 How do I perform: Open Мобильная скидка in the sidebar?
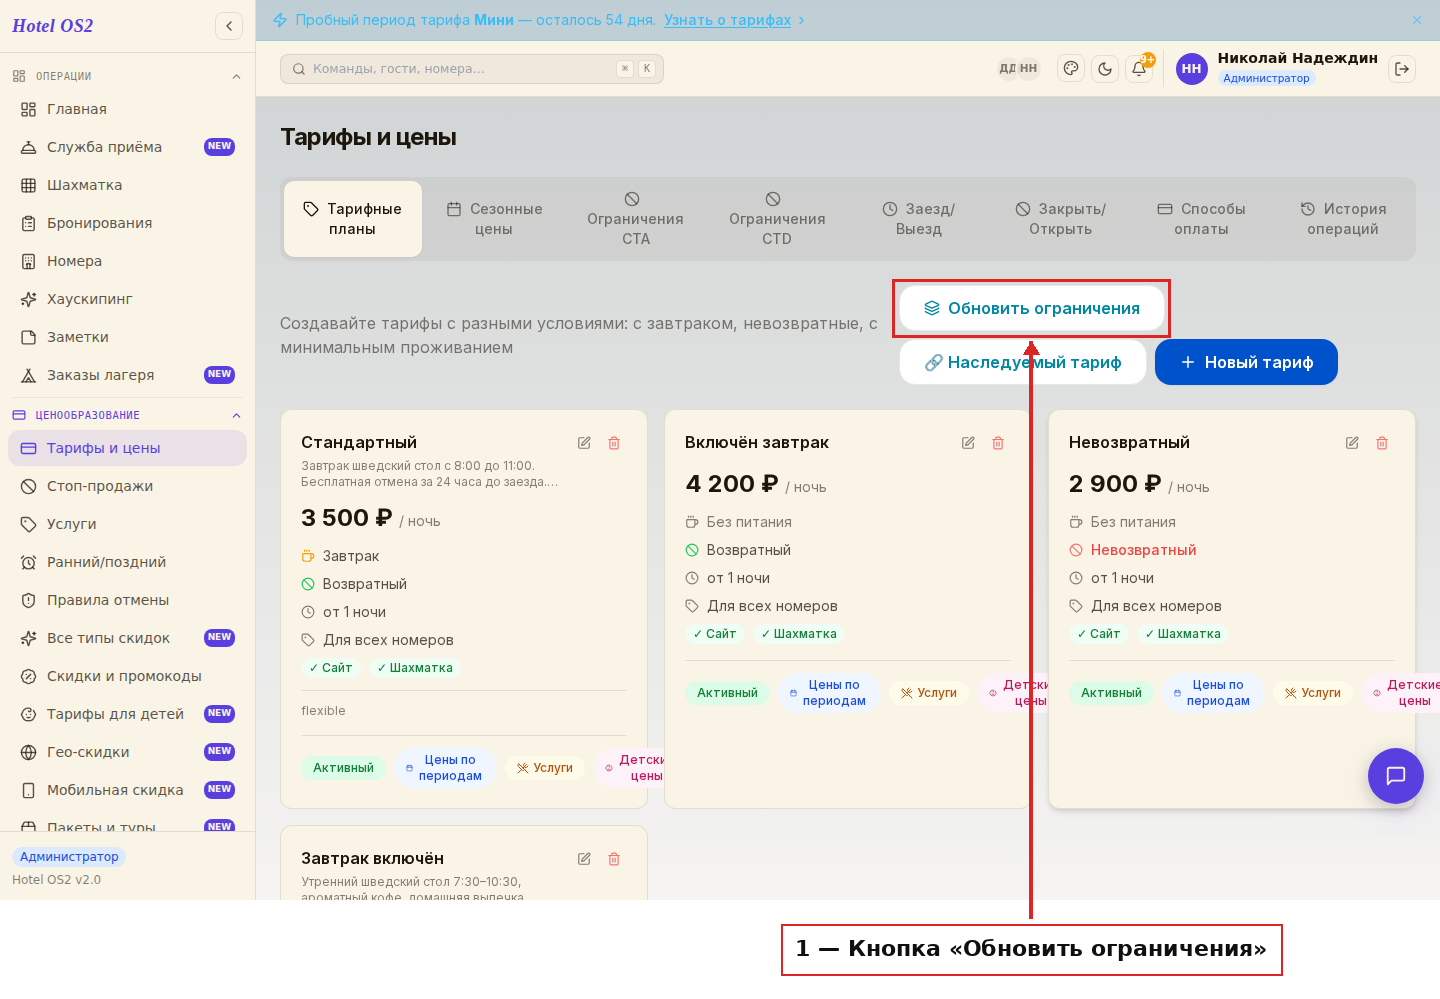(x=127, y=790)
